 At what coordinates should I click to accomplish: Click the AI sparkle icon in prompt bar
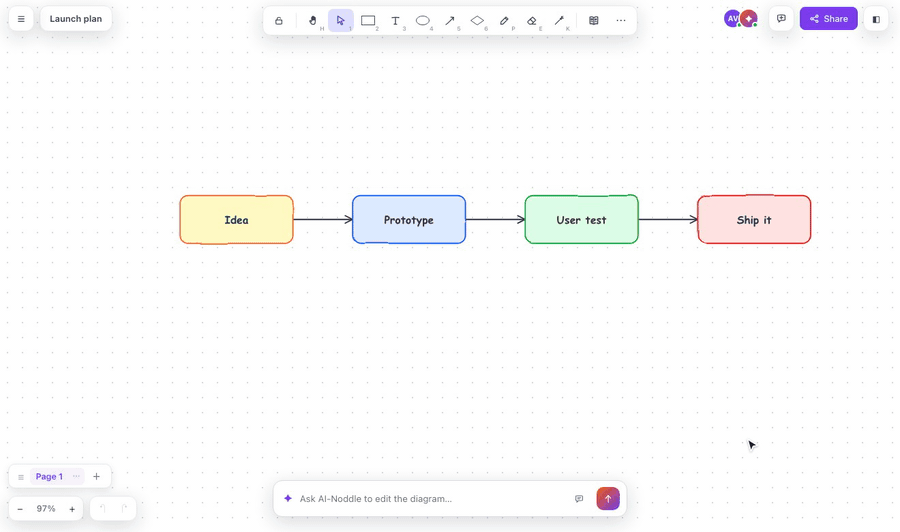(288, 499)
